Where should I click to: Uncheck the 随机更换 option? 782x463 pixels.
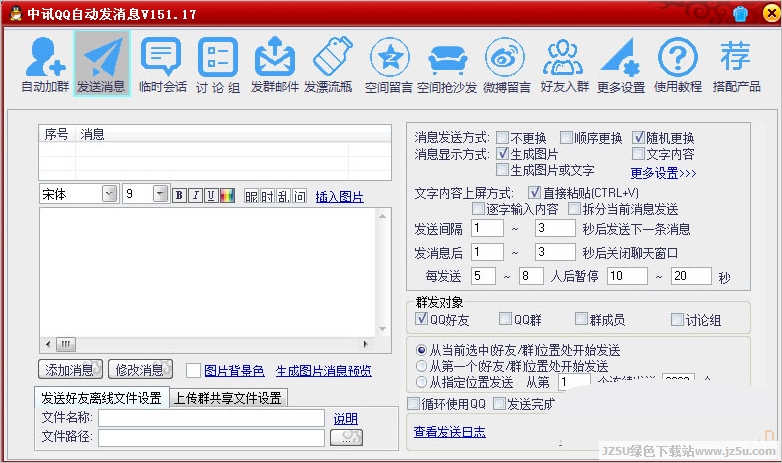tap(638, 137)
